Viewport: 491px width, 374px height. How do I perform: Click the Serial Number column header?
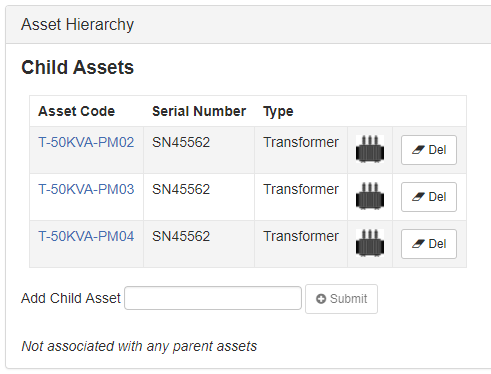[199, 111]
